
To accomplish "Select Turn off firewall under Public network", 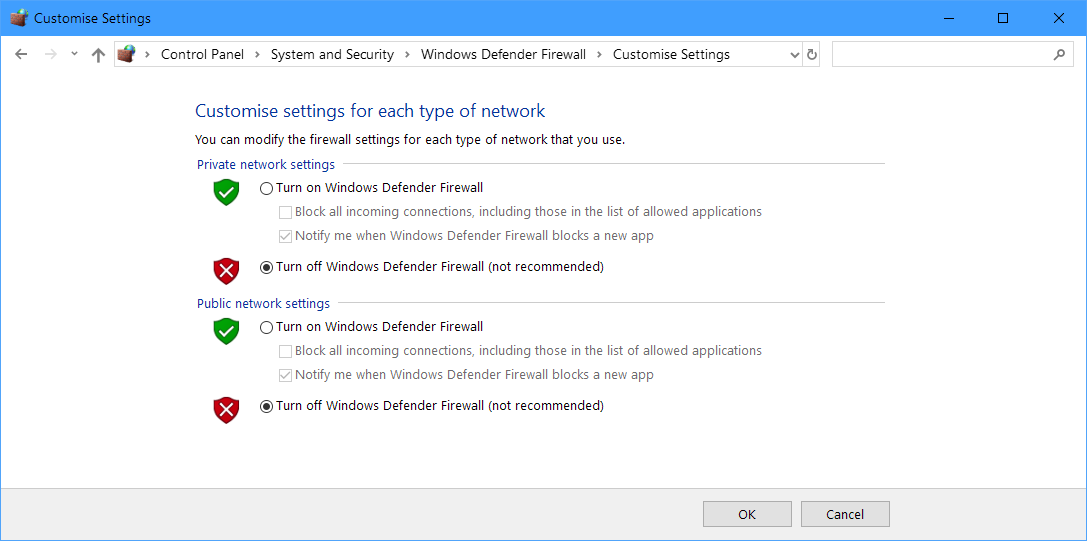I will pos(266,406).
